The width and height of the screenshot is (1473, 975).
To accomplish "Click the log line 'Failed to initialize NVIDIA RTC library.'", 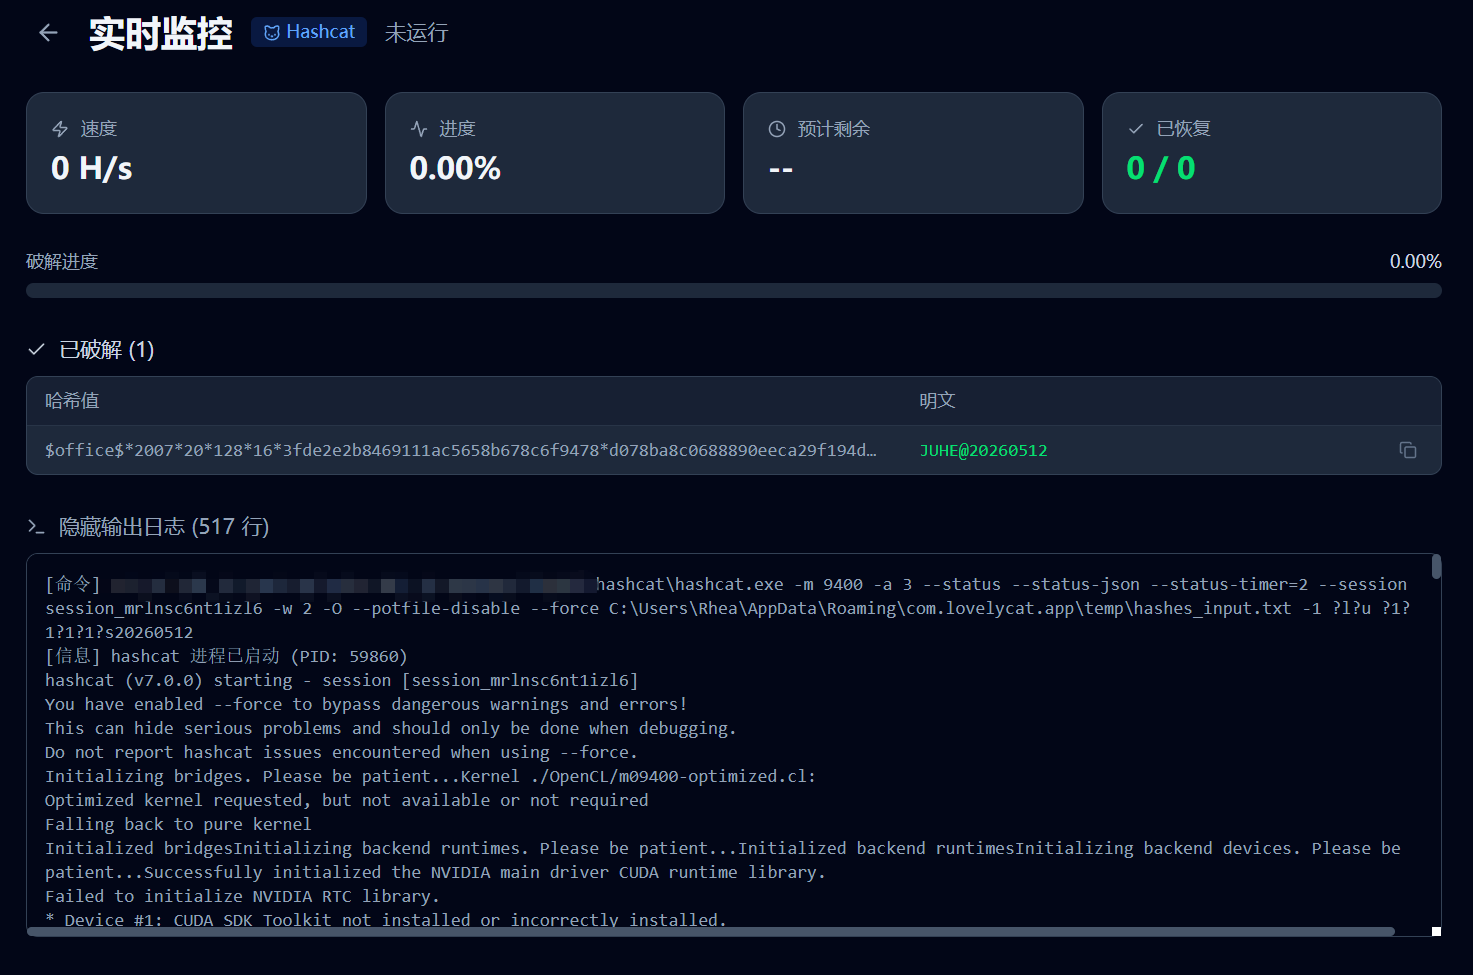I will coord(242,896).
